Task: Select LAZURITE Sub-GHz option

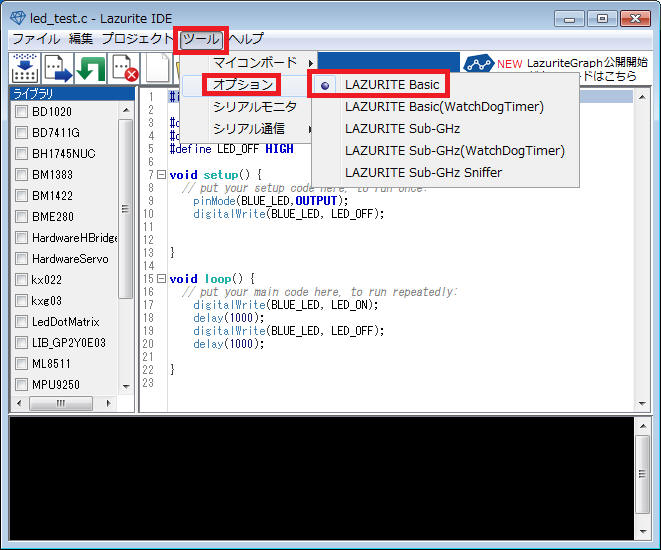Action: point(402,129)
